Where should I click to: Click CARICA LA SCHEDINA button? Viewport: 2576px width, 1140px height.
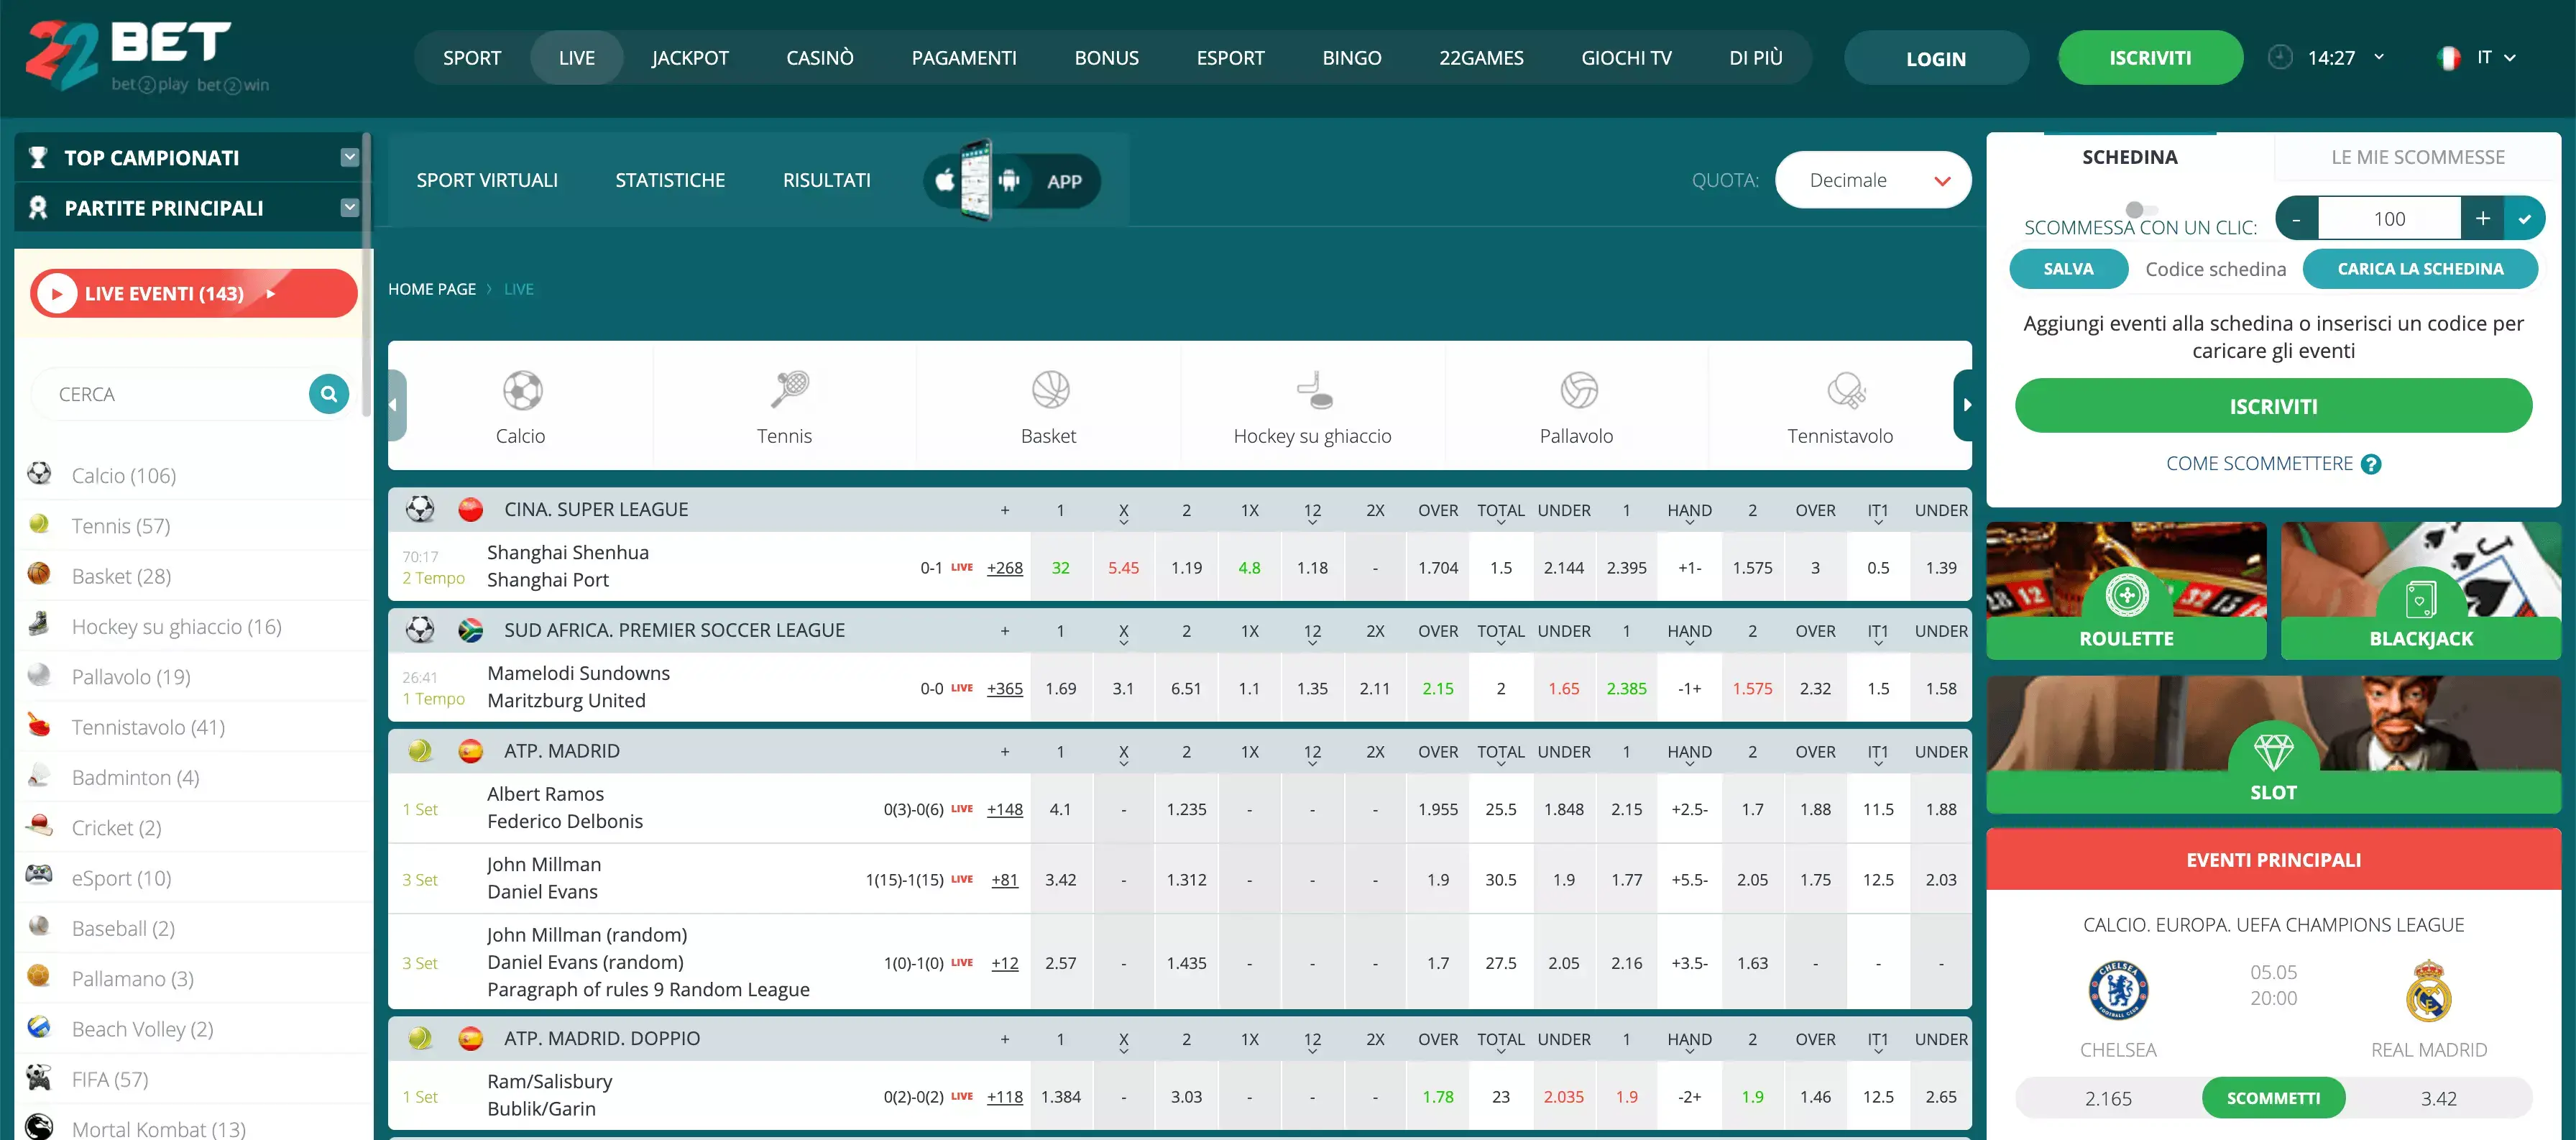click(2419, 268)
